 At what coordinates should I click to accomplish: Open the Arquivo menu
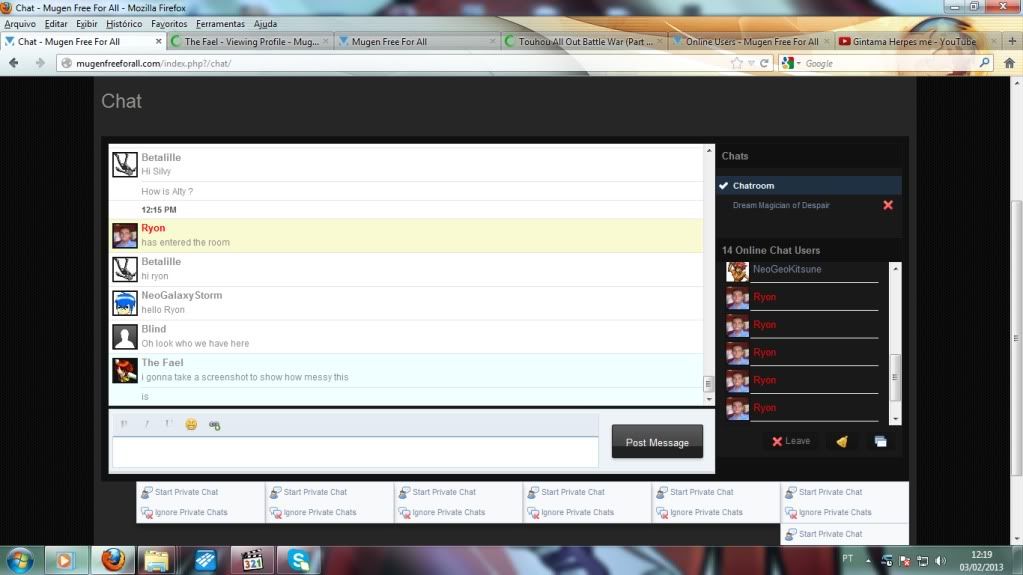click(x=20, y=23)
